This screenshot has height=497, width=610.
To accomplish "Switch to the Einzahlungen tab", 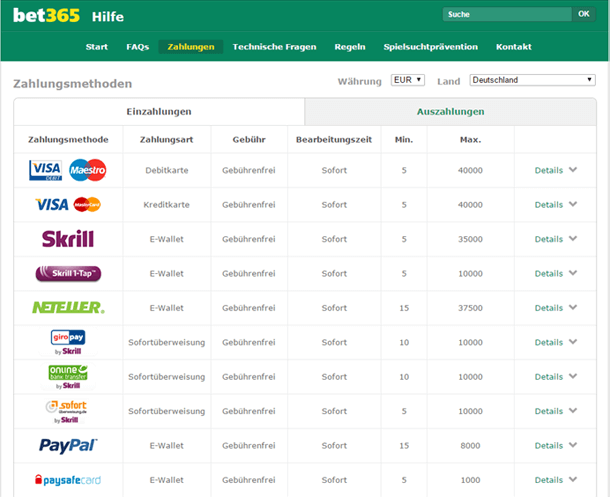I will tap(159, 112).
